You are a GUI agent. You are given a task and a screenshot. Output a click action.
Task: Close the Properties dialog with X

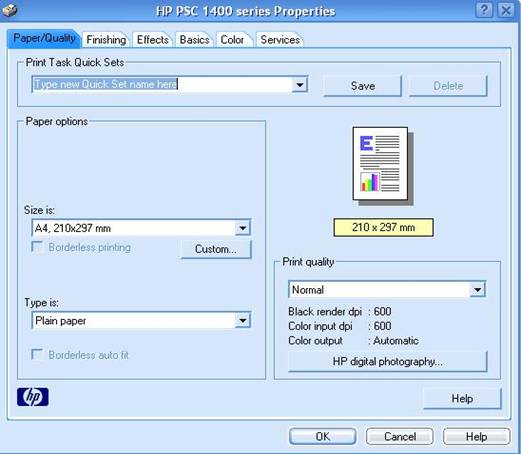506,10
